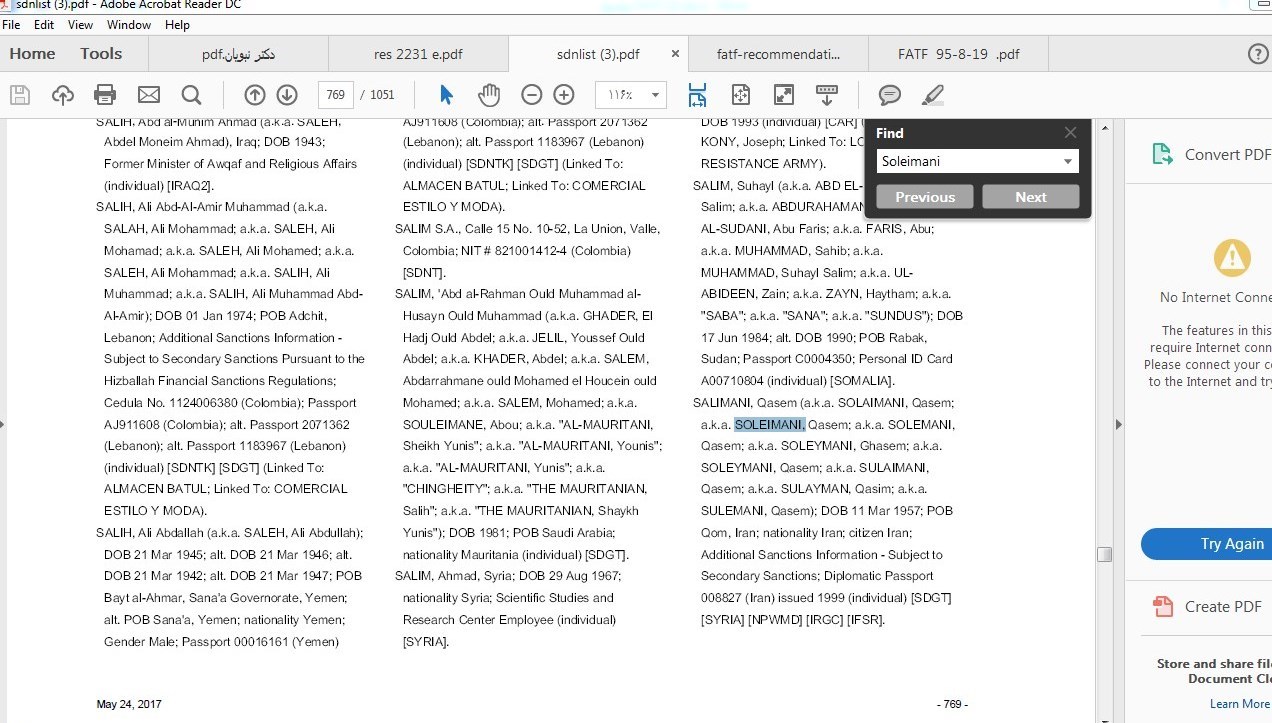The width and height of the screenshot is (1272, 723).
Task: Expand the Find text history dropdown arrow
Action: coord(1068,161)
